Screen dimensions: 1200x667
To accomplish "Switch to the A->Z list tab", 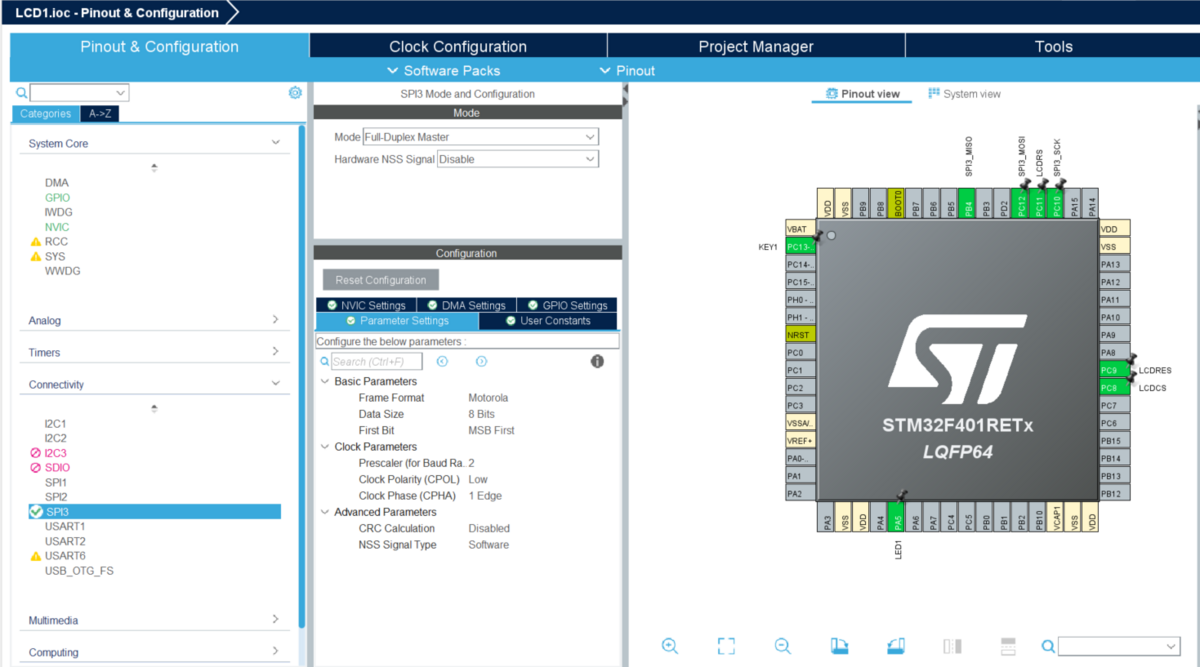I will [100, 114].
